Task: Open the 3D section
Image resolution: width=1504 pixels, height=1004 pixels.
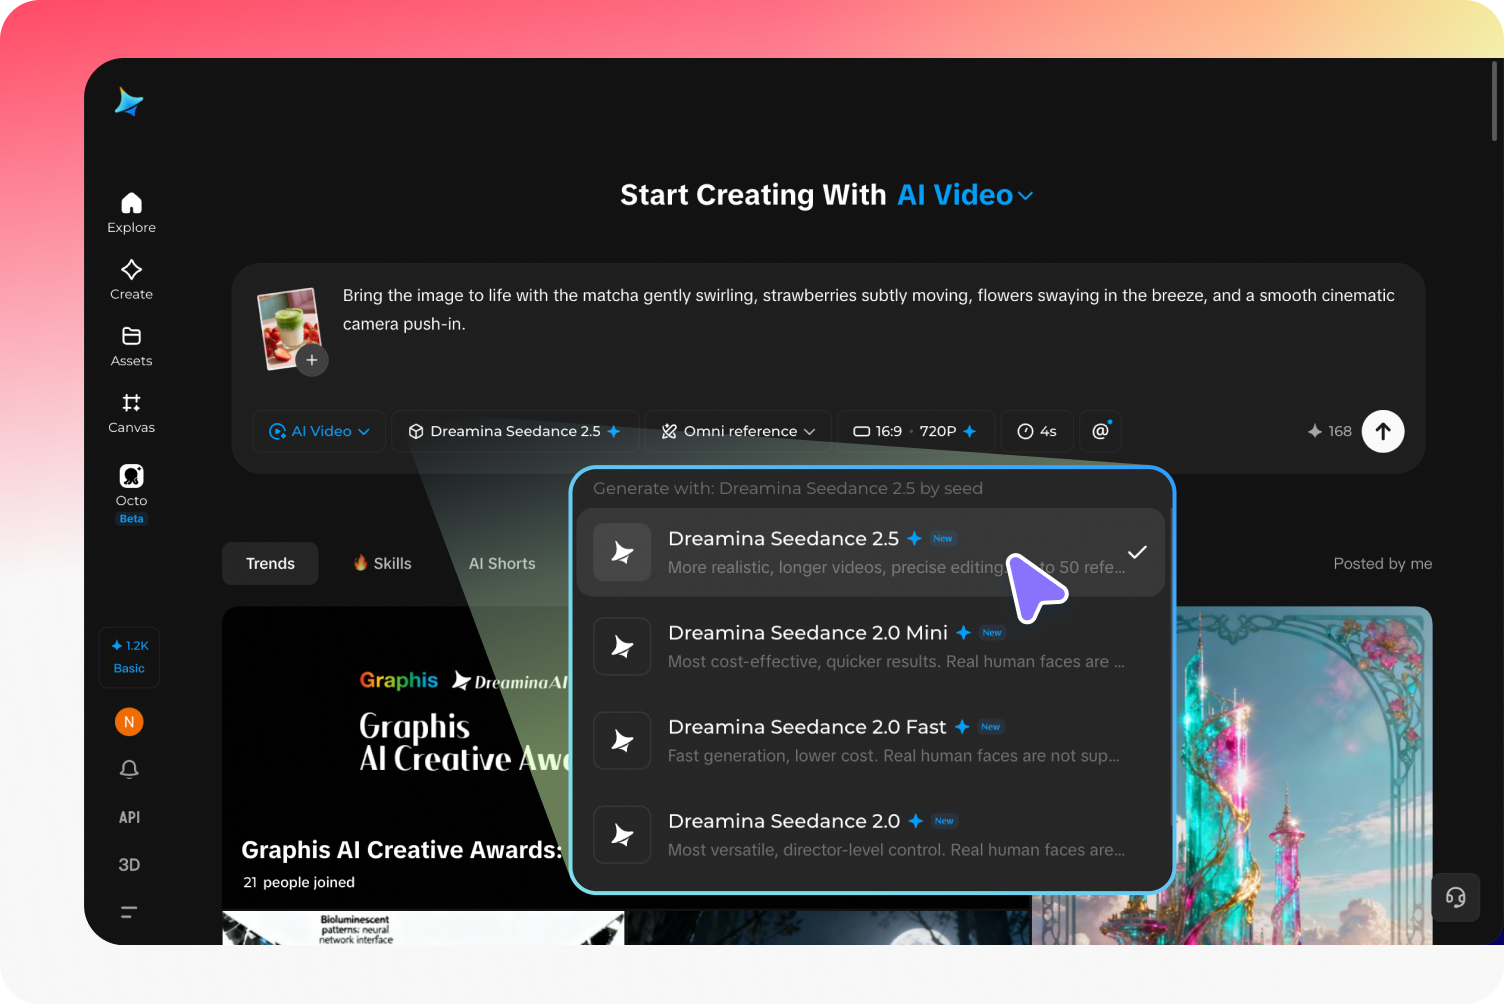Action: [x=129, y=865]
